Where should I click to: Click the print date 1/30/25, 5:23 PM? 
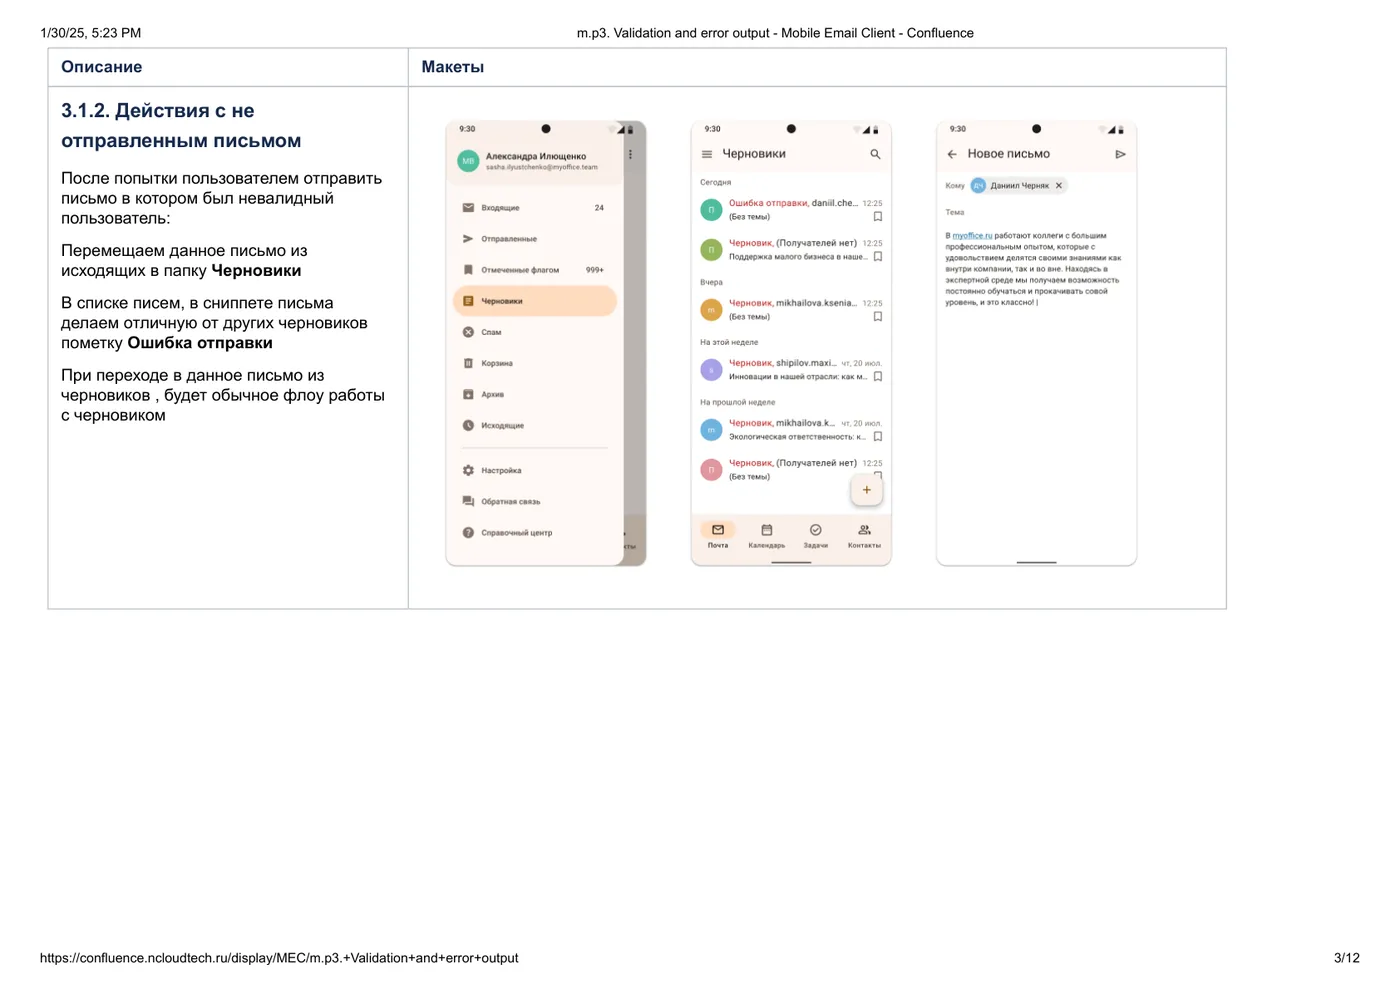pos(91,33)
